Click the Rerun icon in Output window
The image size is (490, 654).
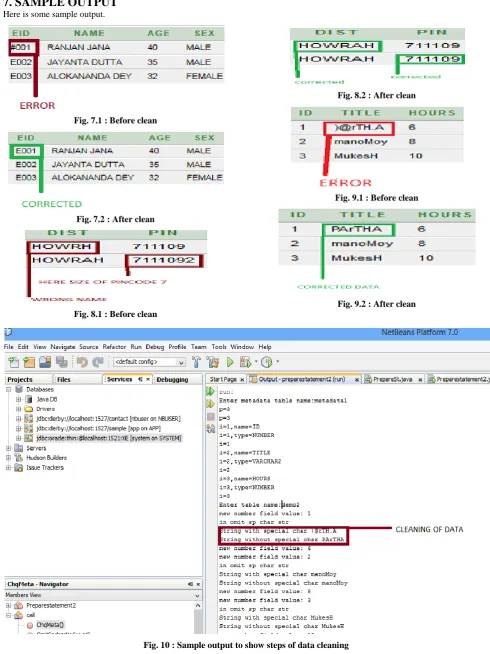coord(211,391)
